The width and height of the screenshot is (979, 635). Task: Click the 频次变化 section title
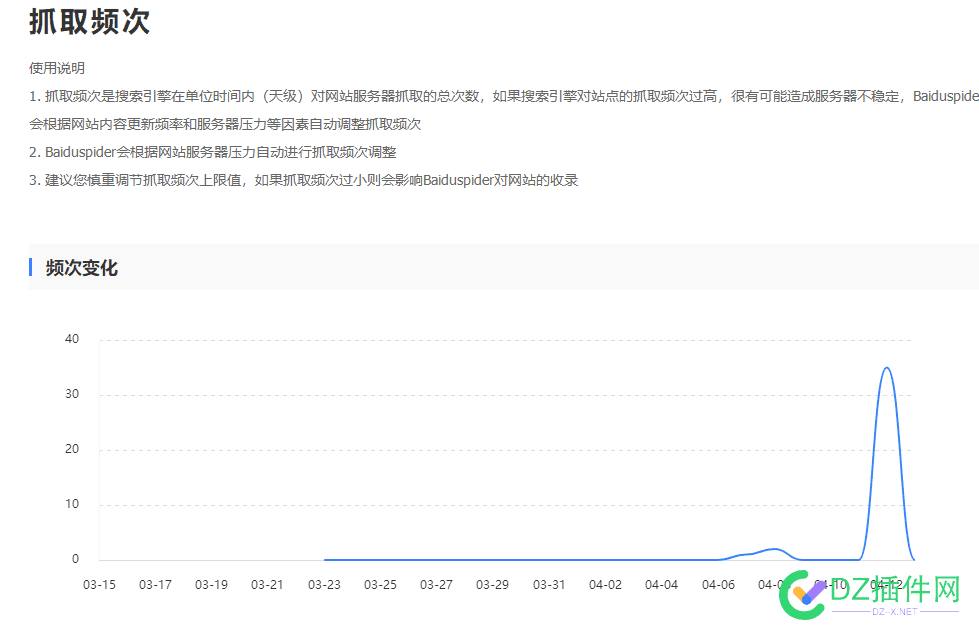(x=82, y=268)
